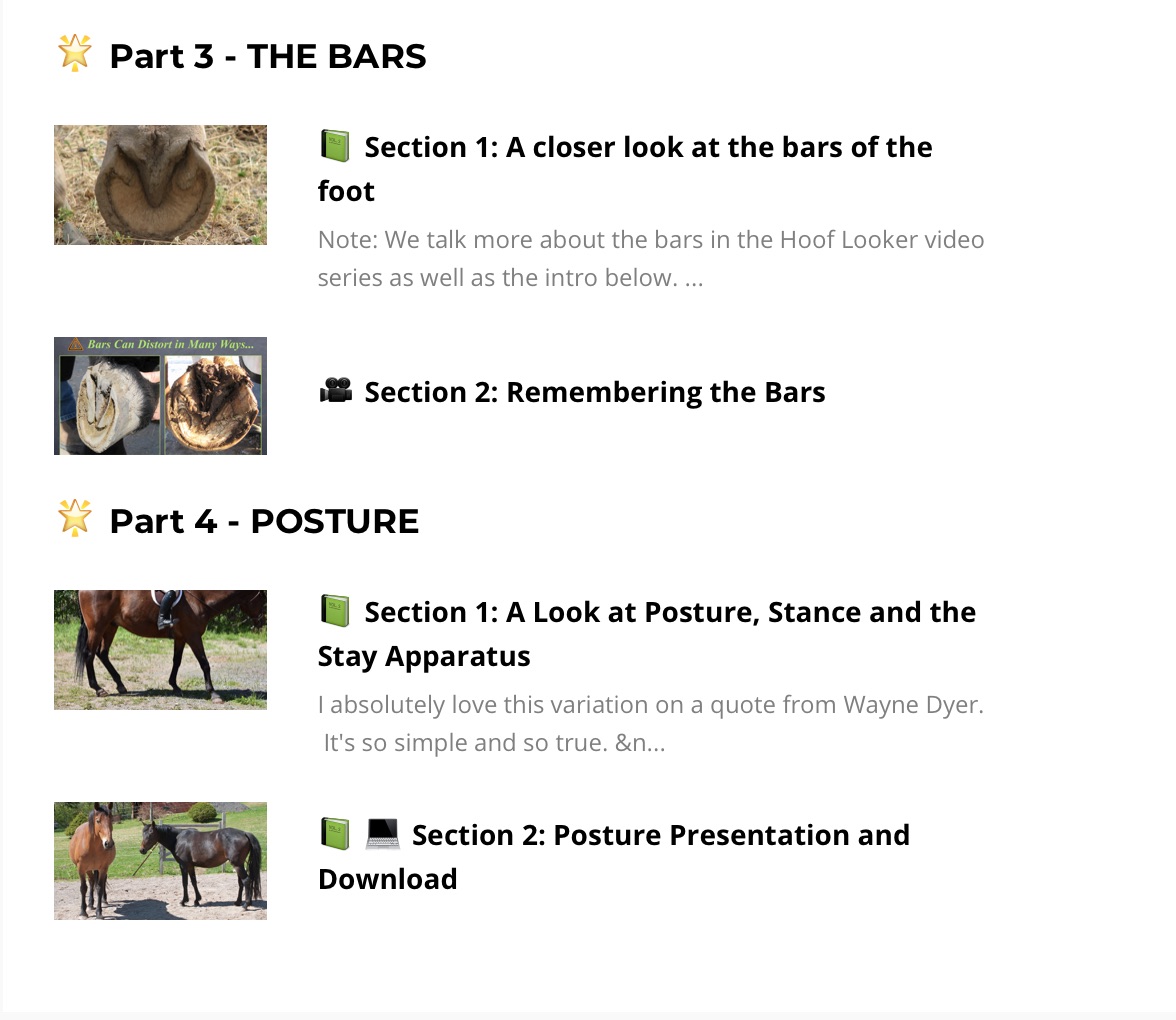Click the star icon beside Part 4
The image size is (1176, 1020).
point(75,518)
